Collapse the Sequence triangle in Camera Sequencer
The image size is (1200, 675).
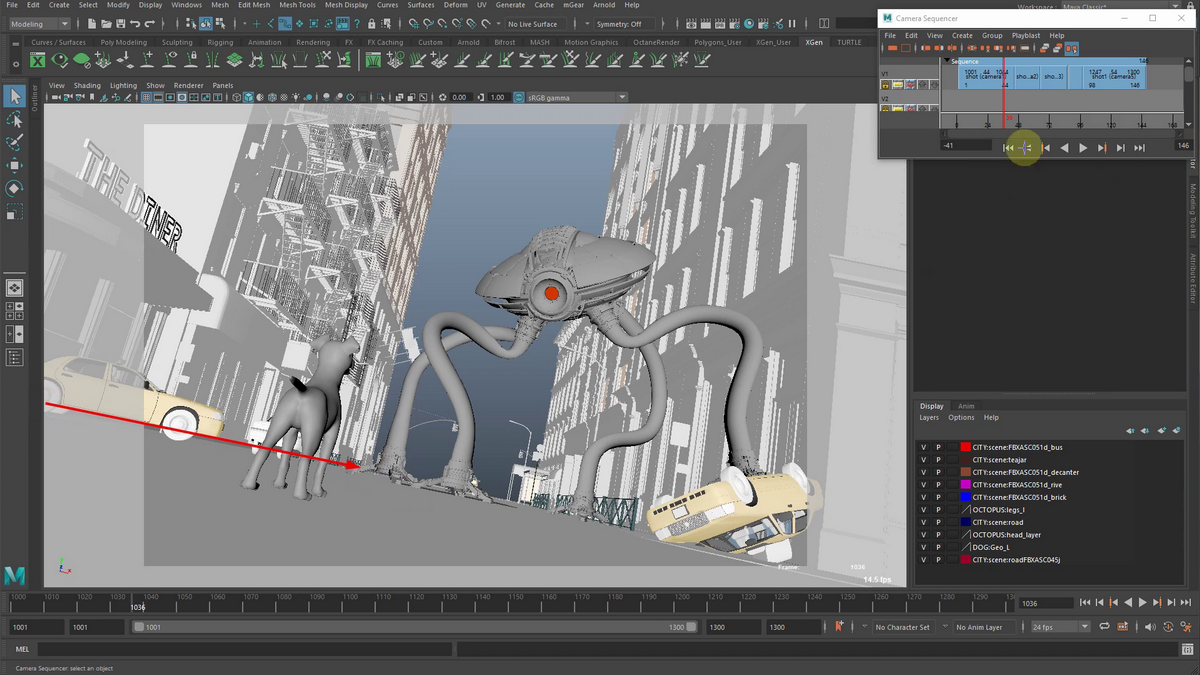tap(947, 61)
